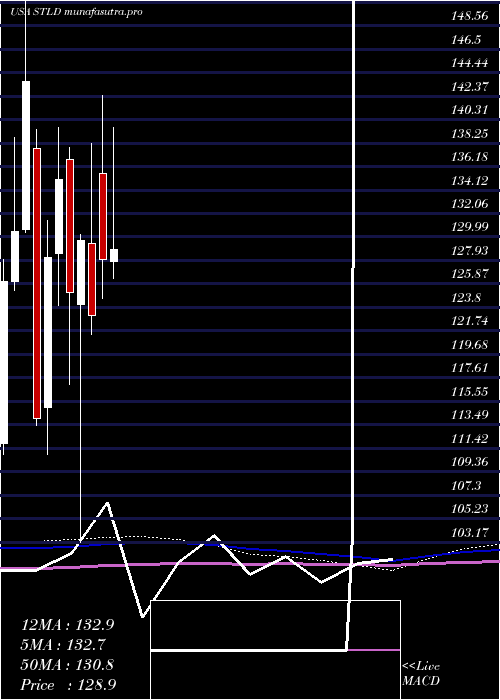Click the small white last candle near 127.93

pos(114,255)
